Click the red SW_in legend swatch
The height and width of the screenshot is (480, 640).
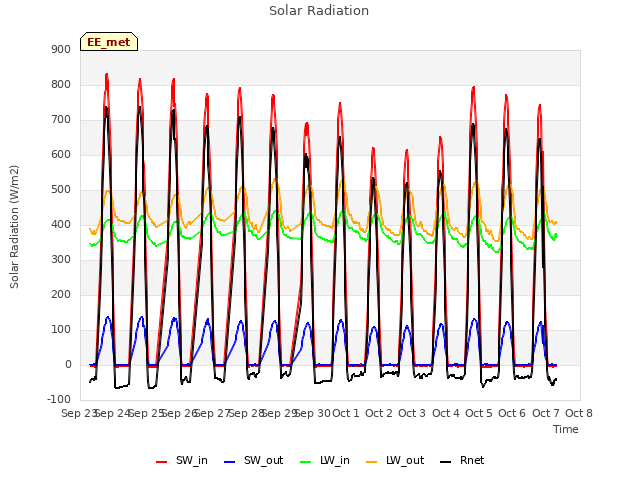tap(162, 462)
